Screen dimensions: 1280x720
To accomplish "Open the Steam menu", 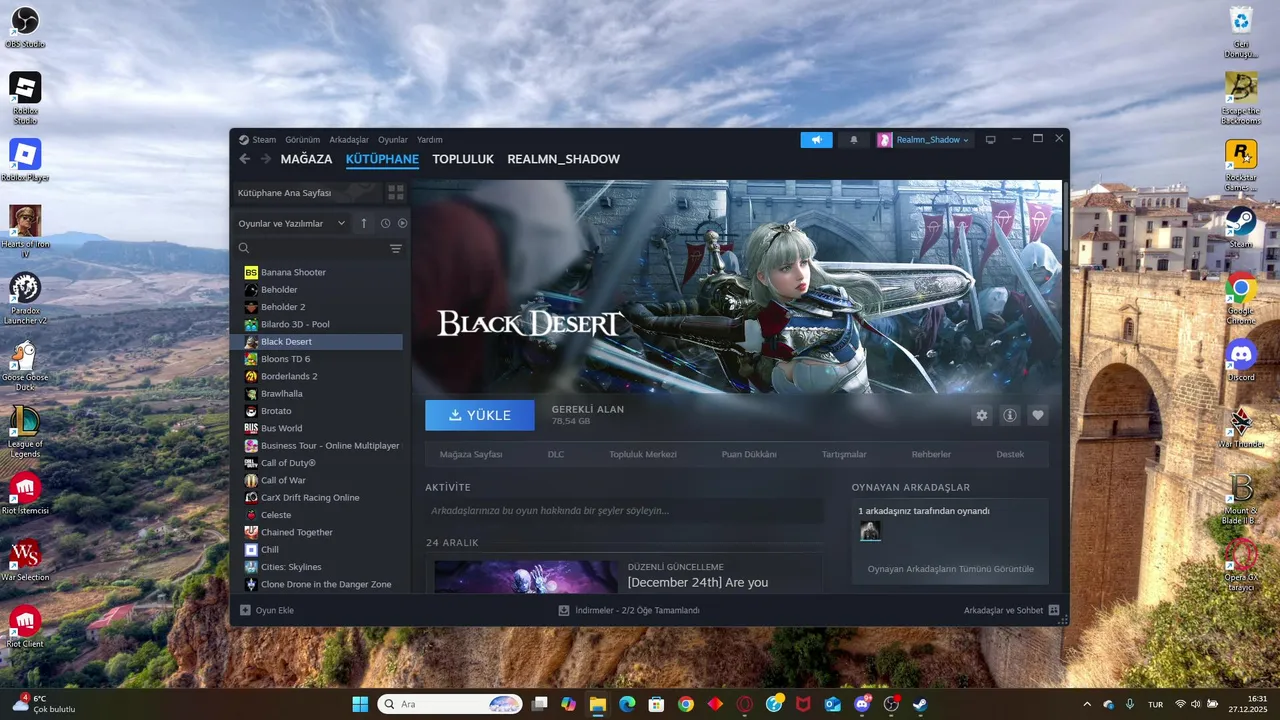I will (x=256, y=140).
